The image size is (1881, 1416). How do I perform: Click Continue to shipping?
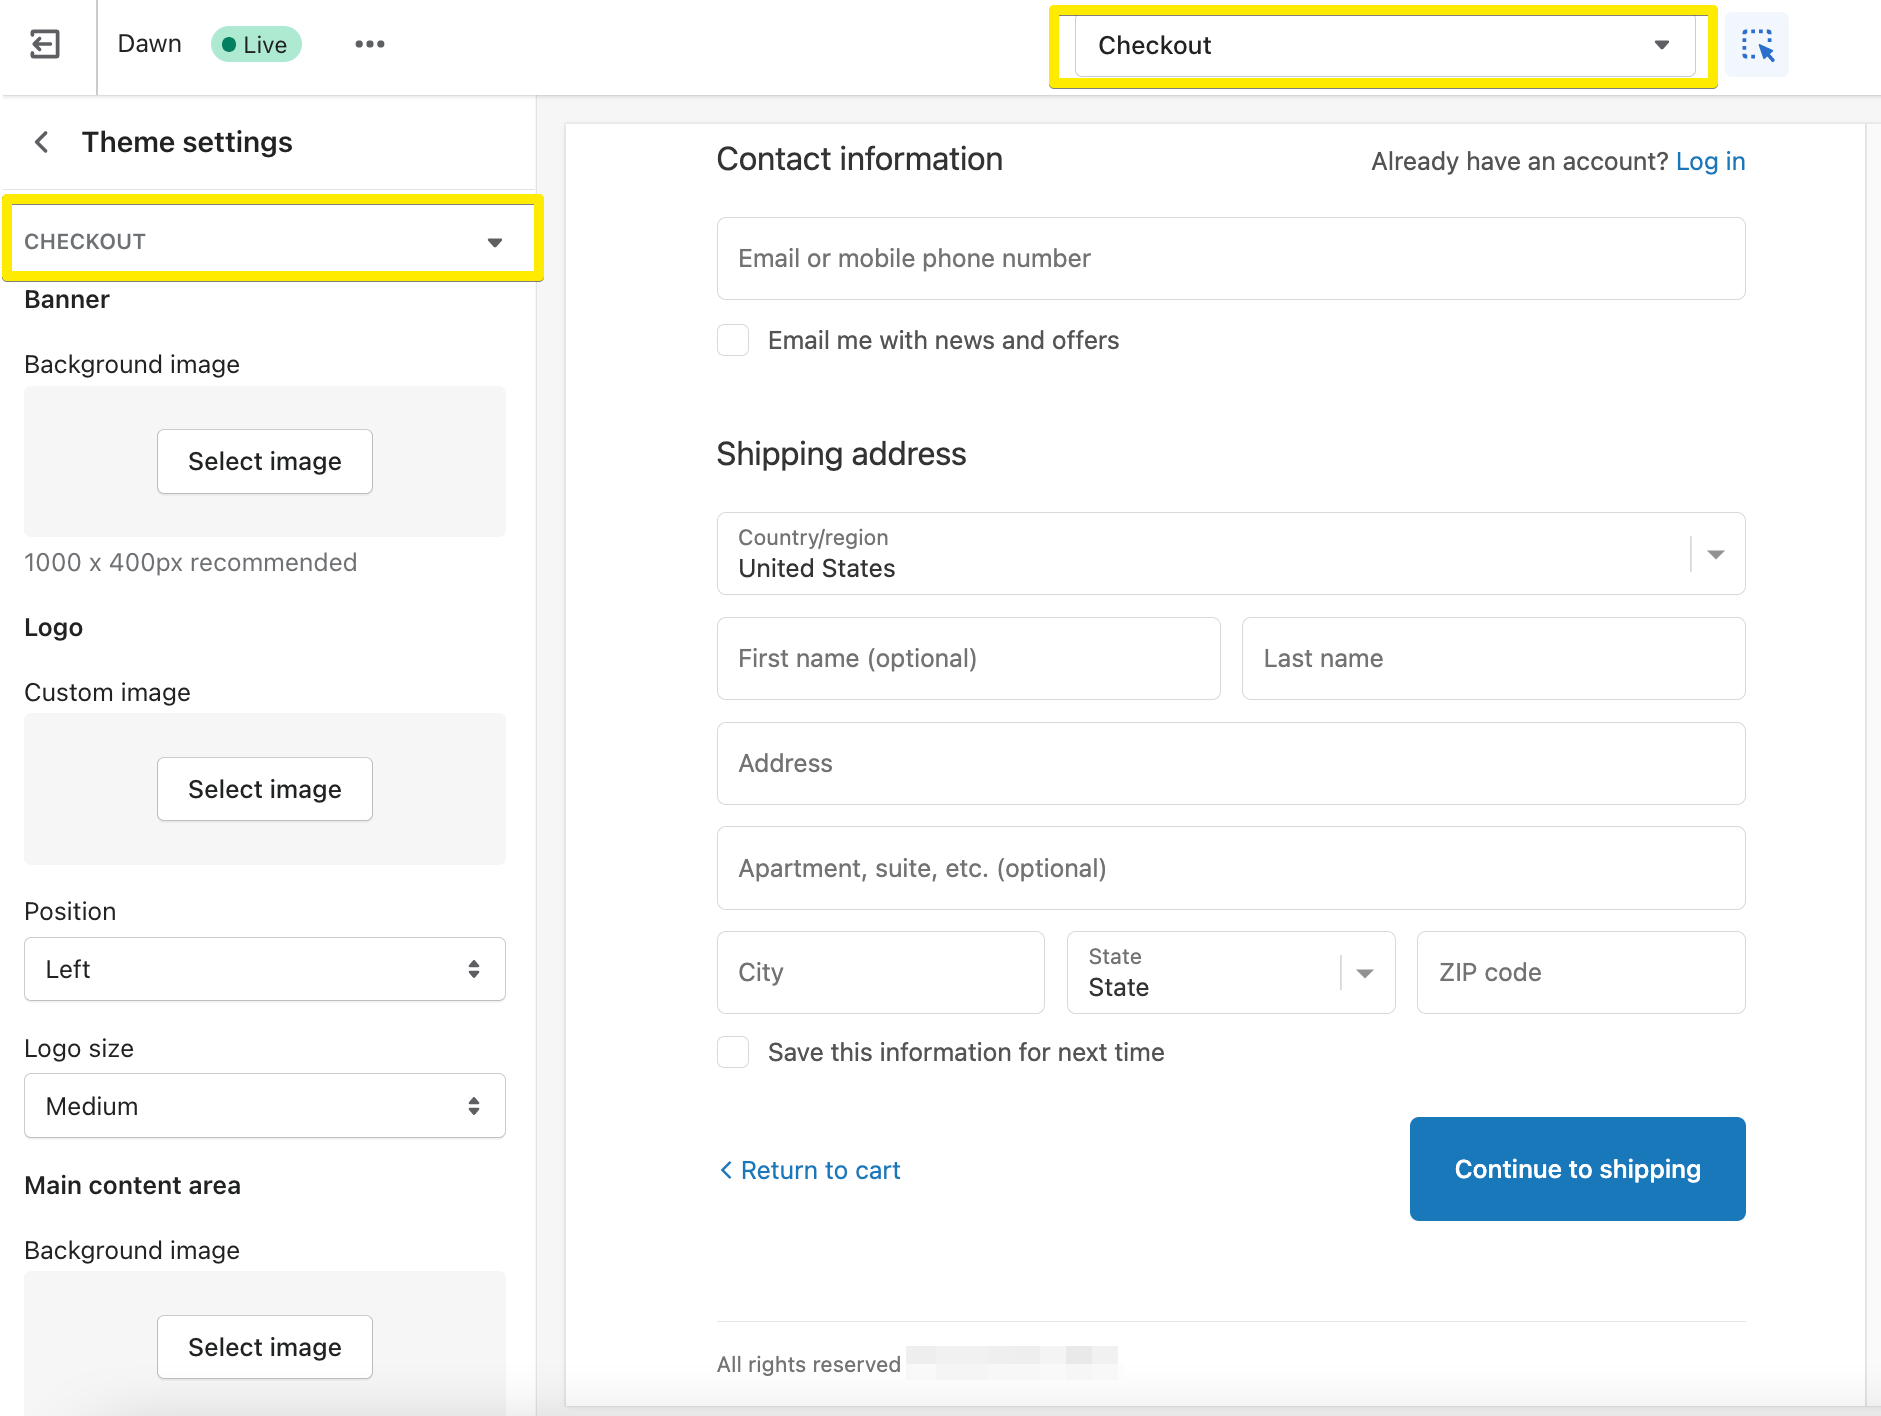[x=1576, y=1169]
